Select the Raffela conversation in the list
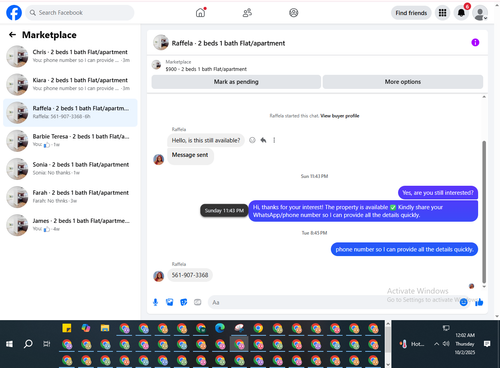Screen dimensions: 500x368 [x=70, y=113]
